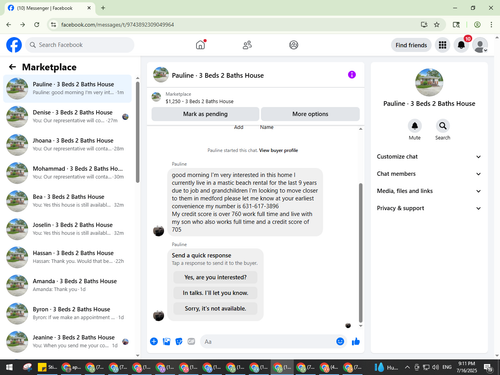Open Jeanine conversation in chat list
Viewport: 500px width, 375px height.
coord(67,341)
